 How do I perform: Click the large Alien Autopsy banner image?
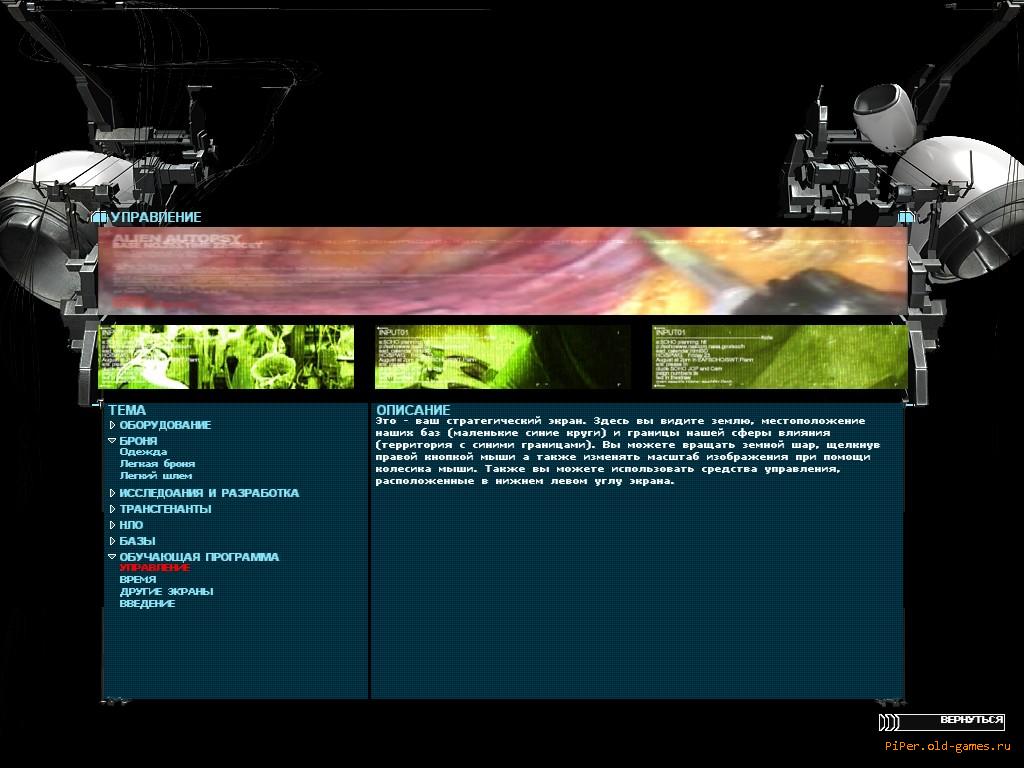(503, 271)
